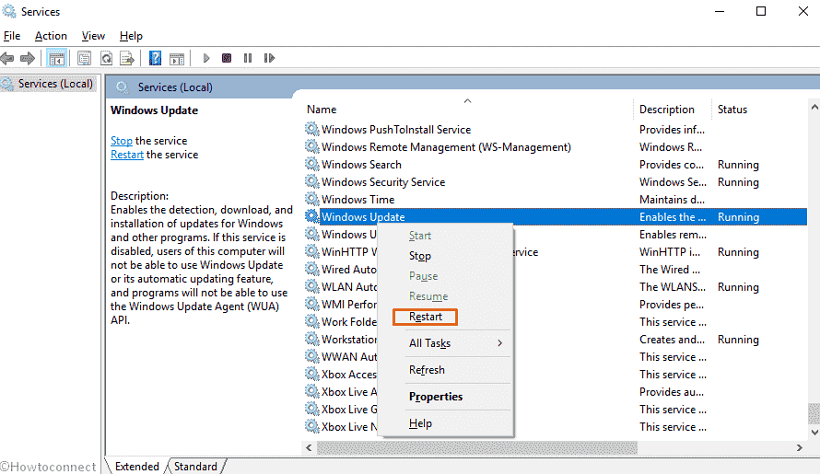Open the View menu
Image resolution: width=820 pixels, height=474 pixels.
(93, 36)
